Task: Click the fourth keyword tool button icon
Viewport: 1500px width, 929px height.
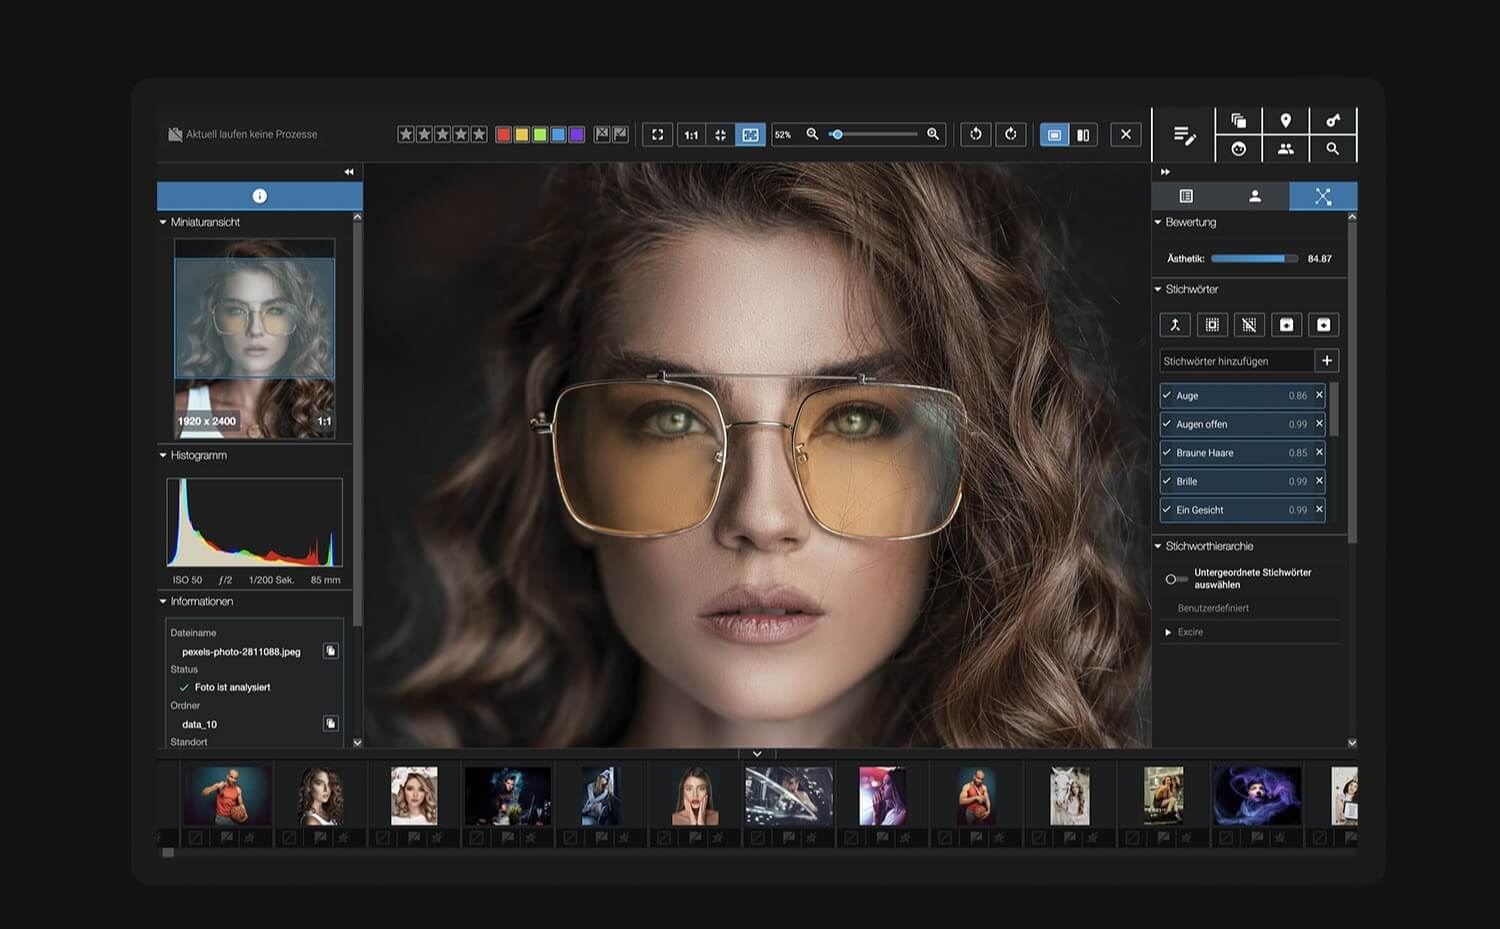Action: (1286, 325)
